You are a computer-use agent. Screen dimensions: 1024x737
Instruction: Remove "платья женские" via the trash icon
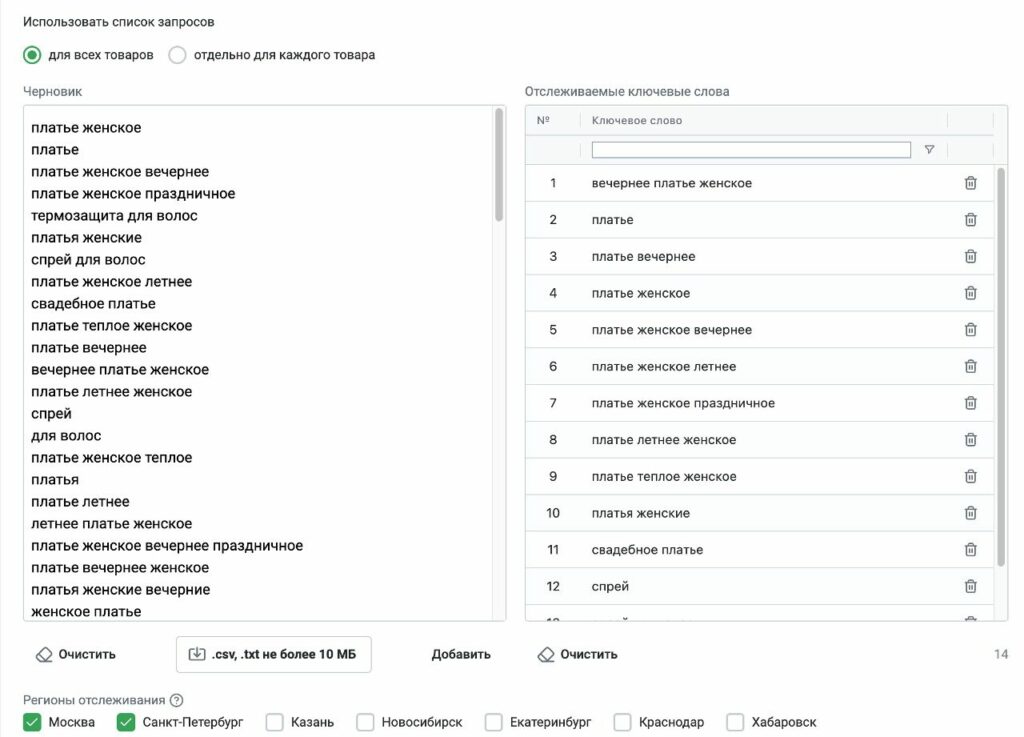point(970,512)
